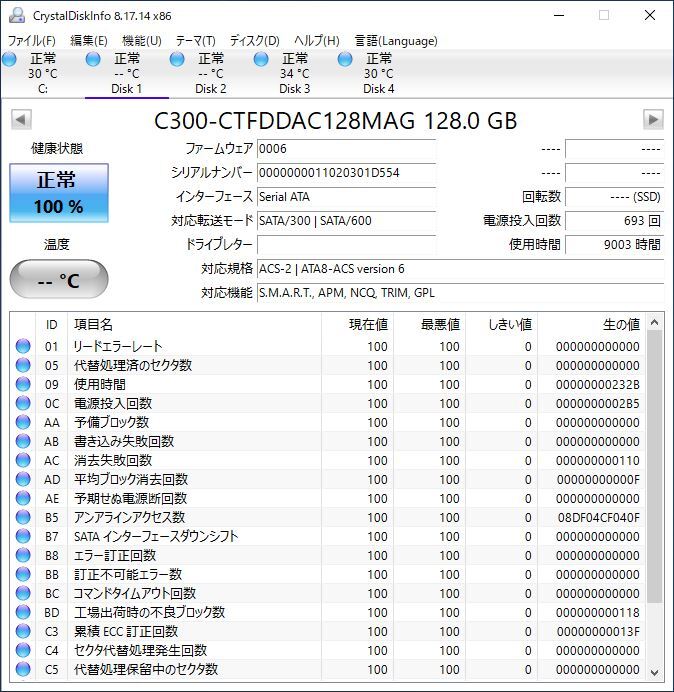674x692 pixels.
Task: Click the status orb for Disk 2
Action: click(177, 59)
